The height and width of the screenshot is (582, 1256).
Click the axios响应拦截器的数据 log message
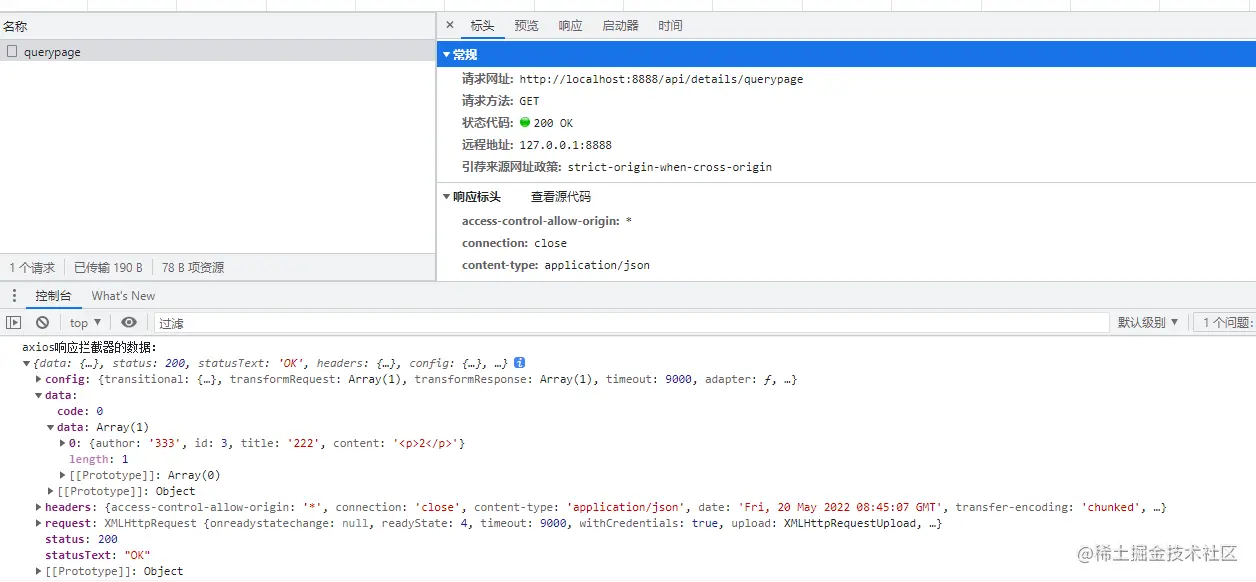click(89, 347)
